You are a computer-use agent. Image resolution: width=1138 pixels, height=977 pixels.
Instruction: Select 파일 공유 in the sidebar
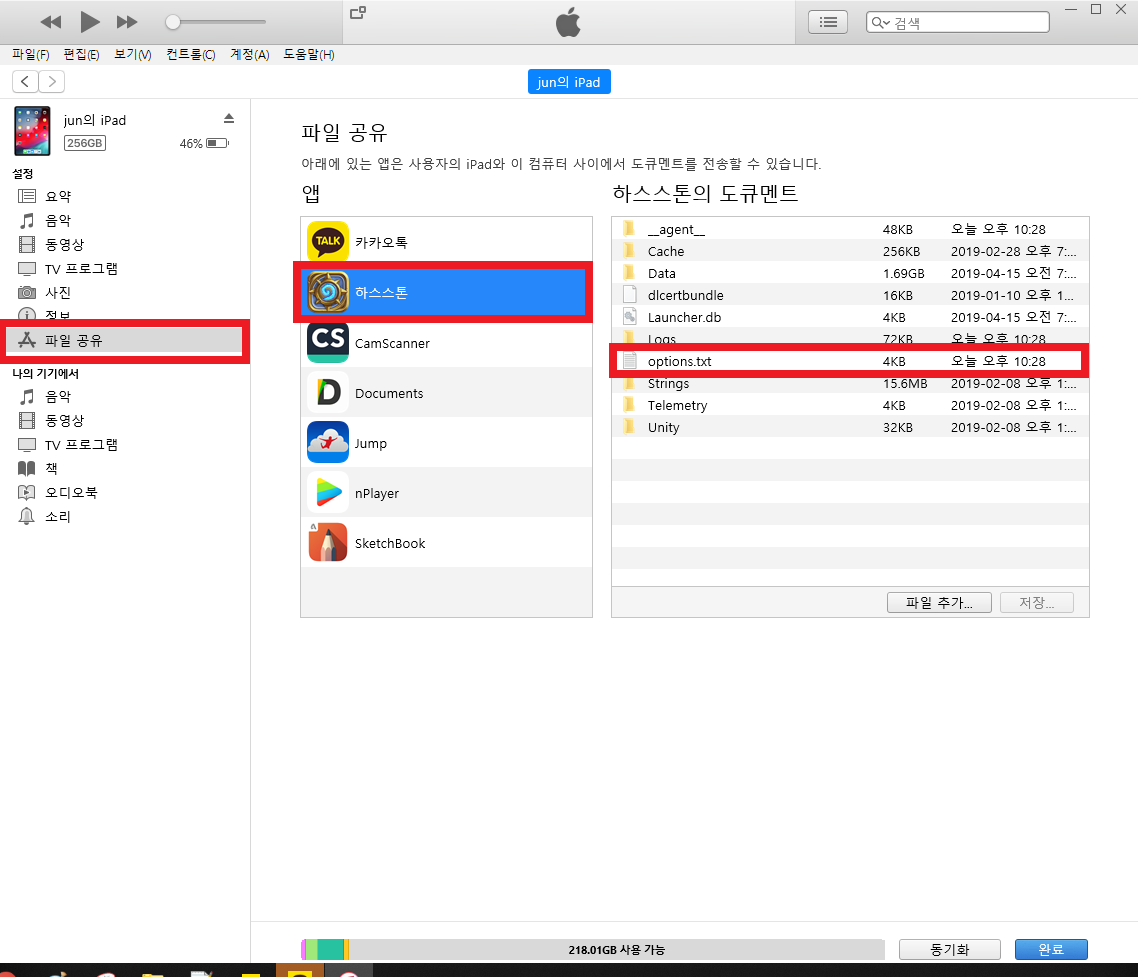pyautogui.click(x=124, y=340)
